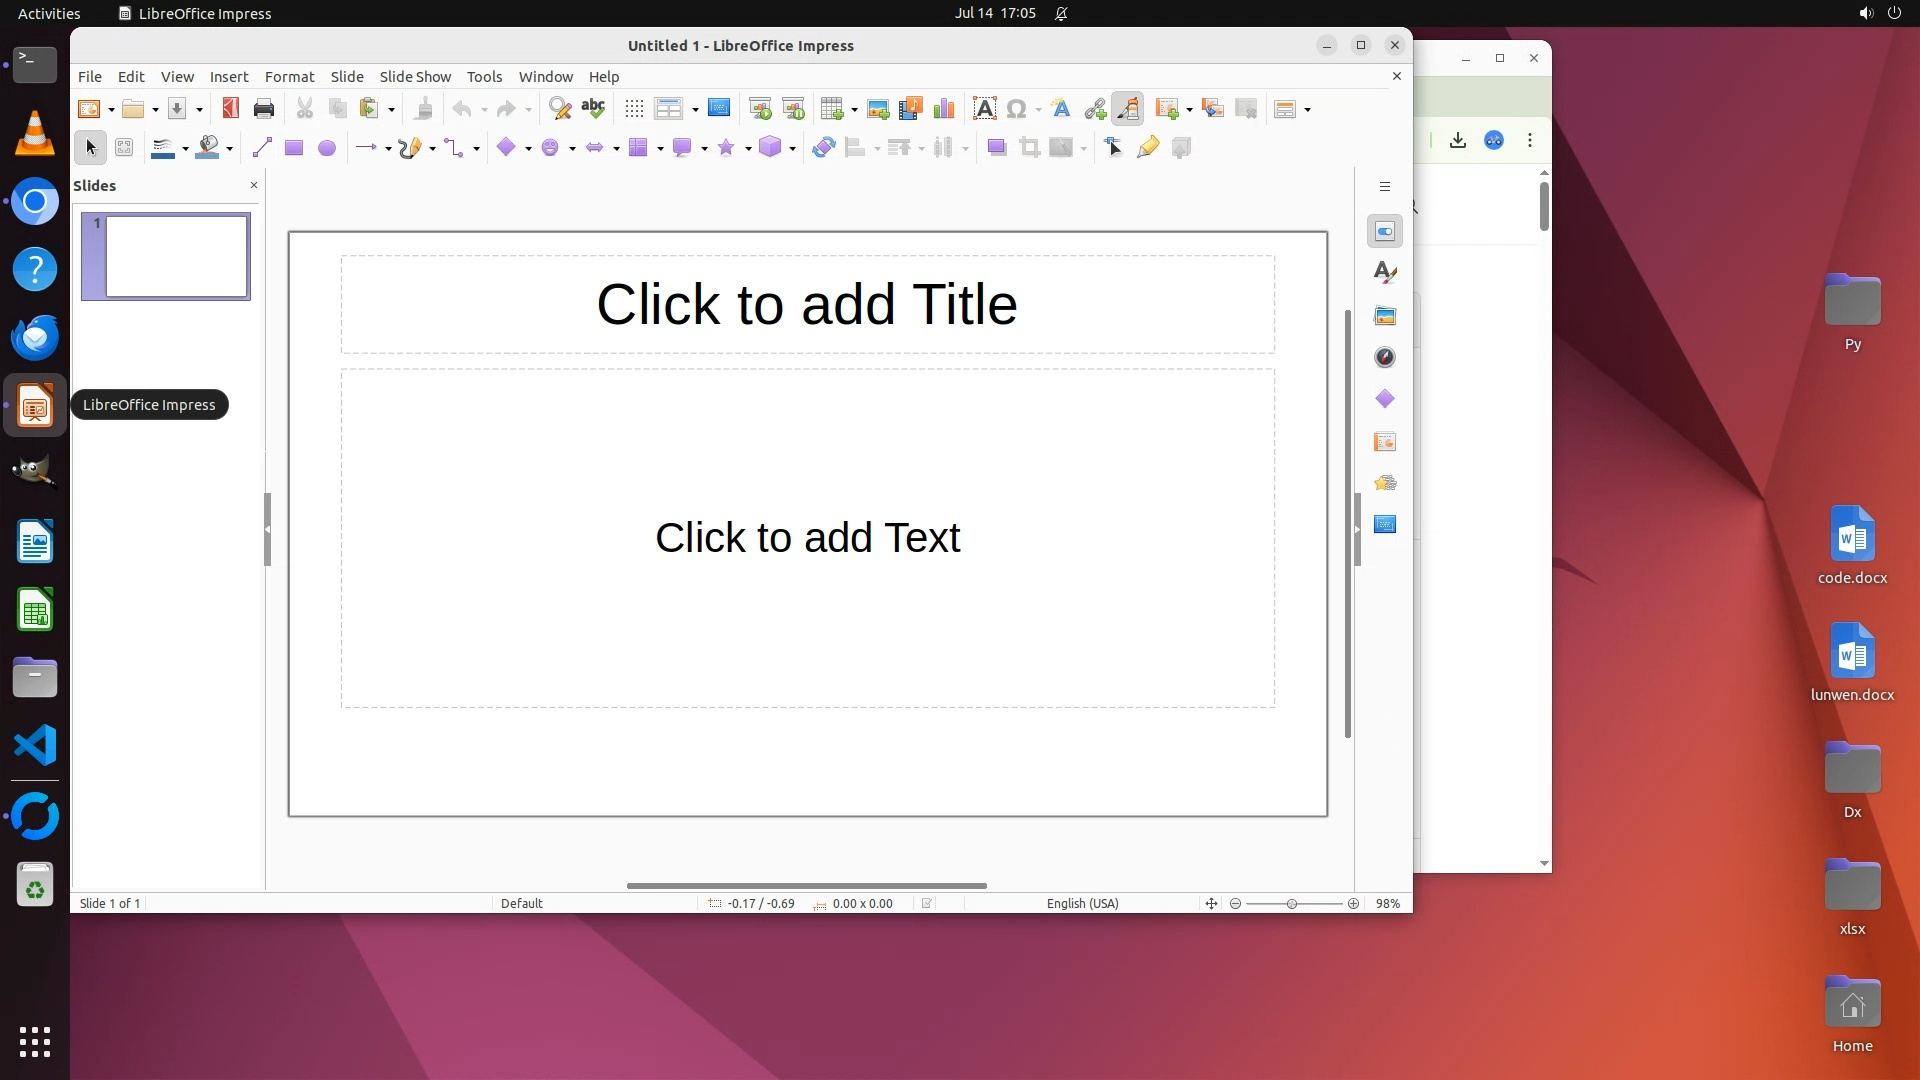Expand the Fill Color dropdown arrow

230,149
